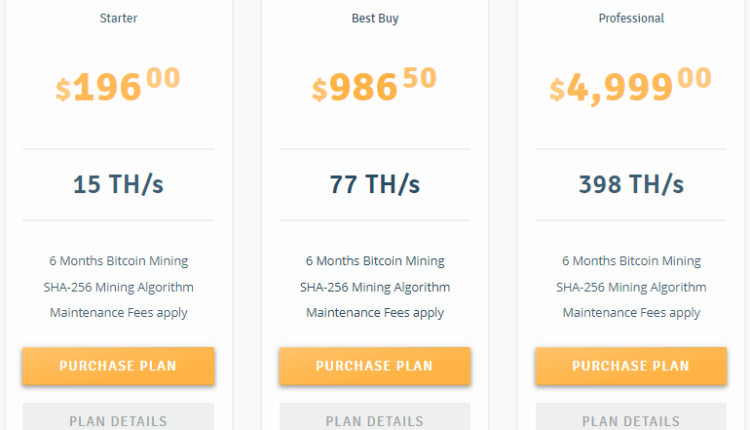Screen dimensions: 750x430
Task: Click Best Buy's SHA-256 Mining Algorithm text
Action: coord(375,287)
